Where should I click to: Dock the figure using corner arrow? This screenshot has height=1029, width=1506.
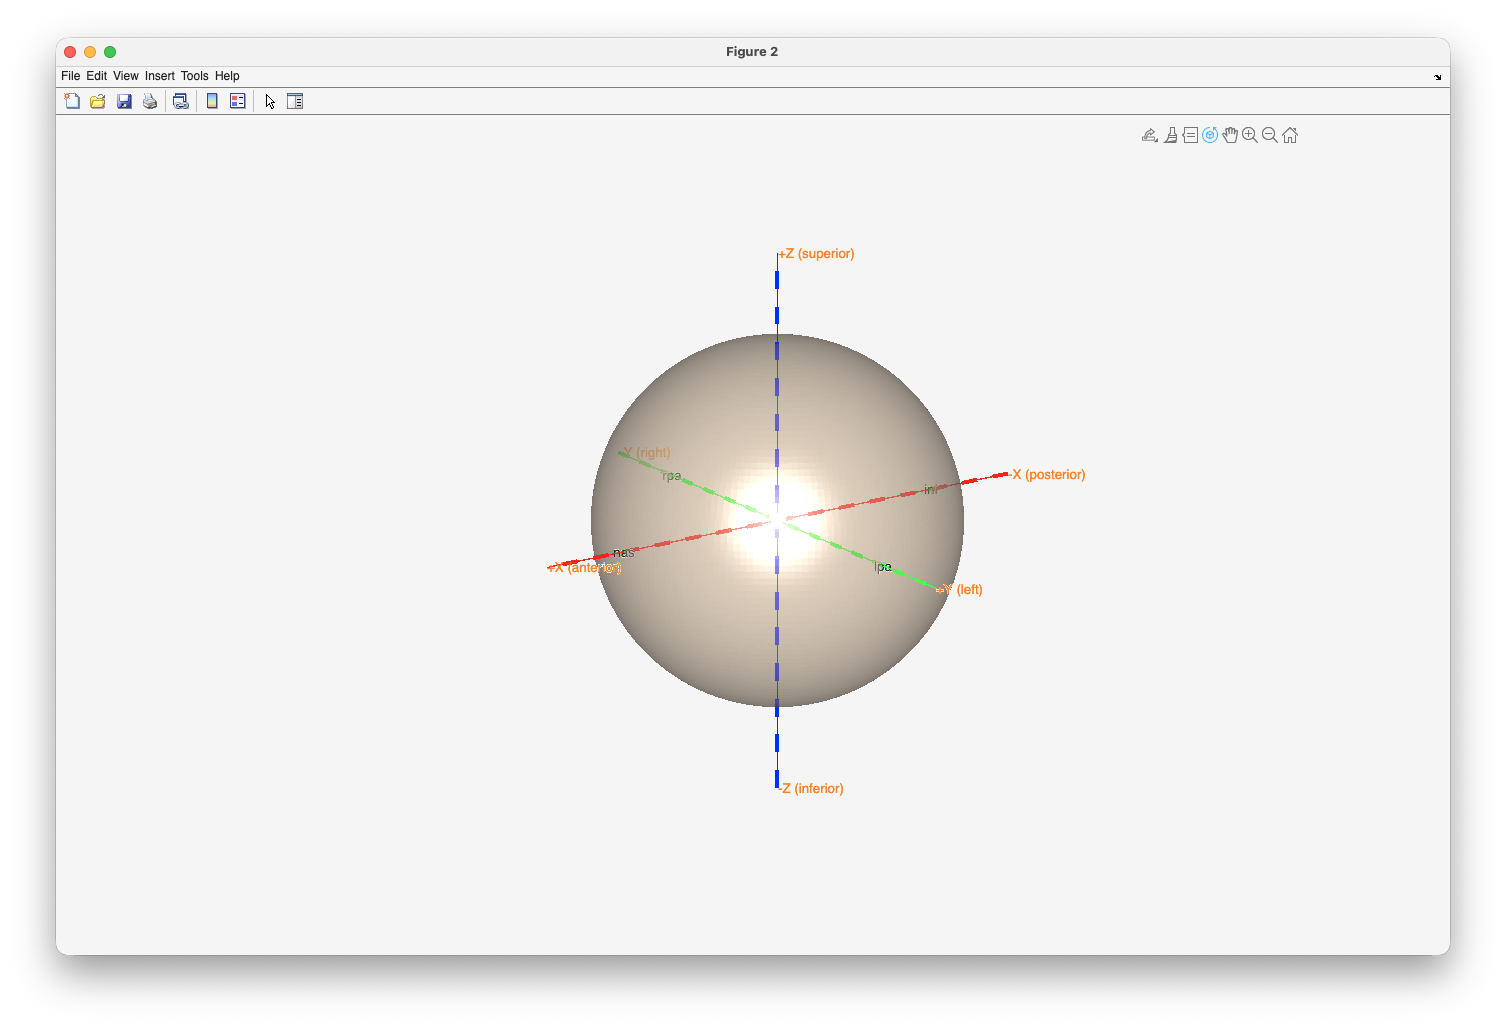1438,77
